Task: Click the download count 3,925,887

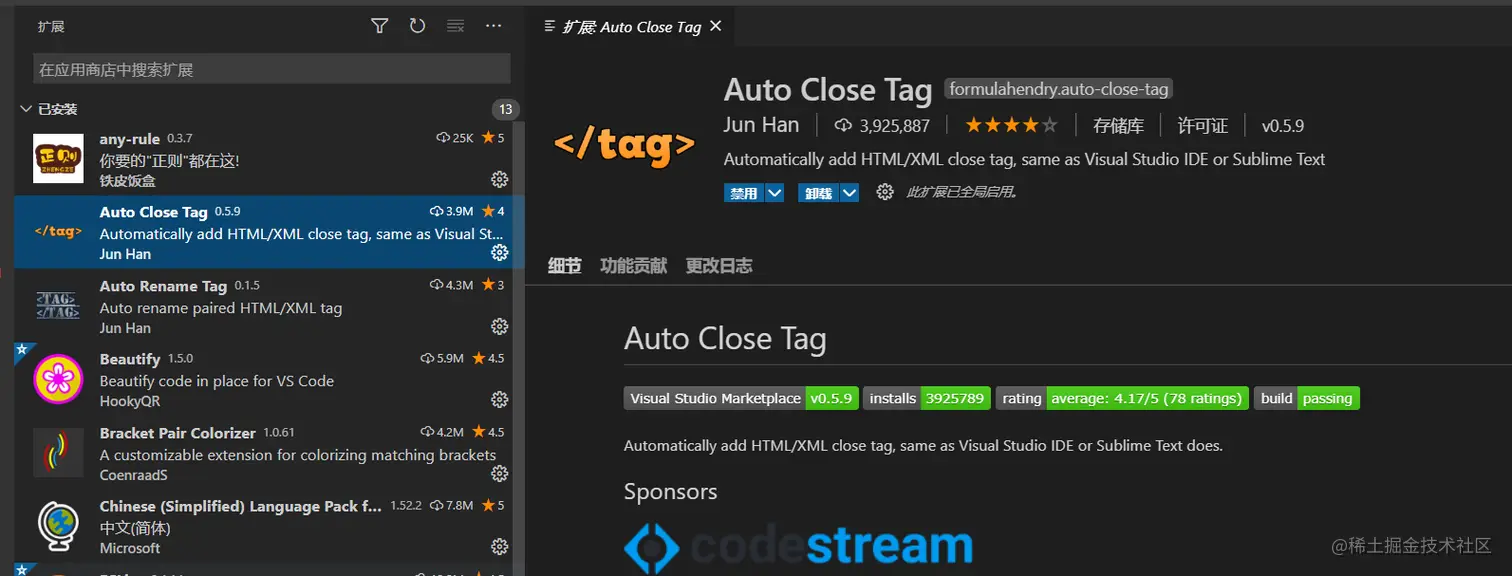Action: click(x=882, y=126)
